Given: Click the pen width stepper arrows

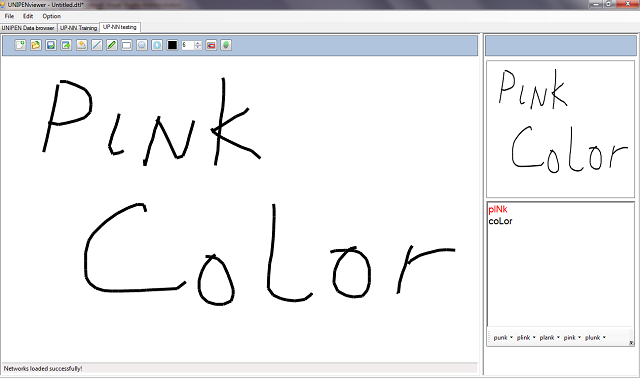Looking at the screenshot, I should point(198,45).
